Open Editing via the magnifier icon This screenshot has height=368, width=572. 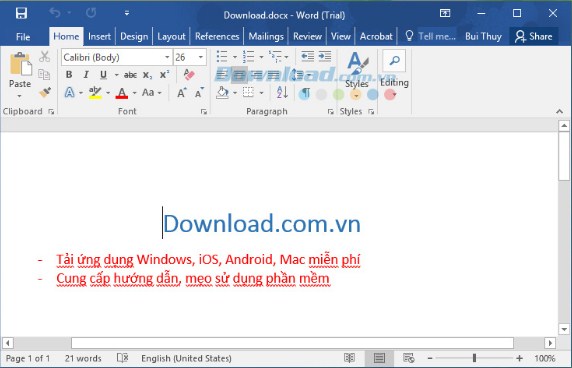(x=394, y=61)
